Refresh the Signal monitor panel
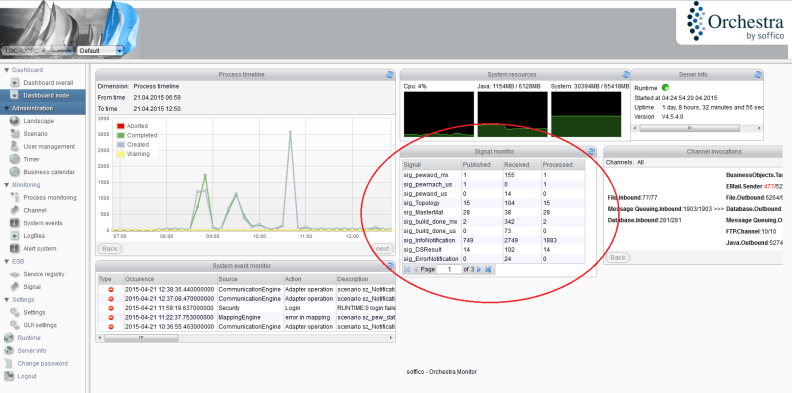The image size is (792, 393). (x=591, y=152)
